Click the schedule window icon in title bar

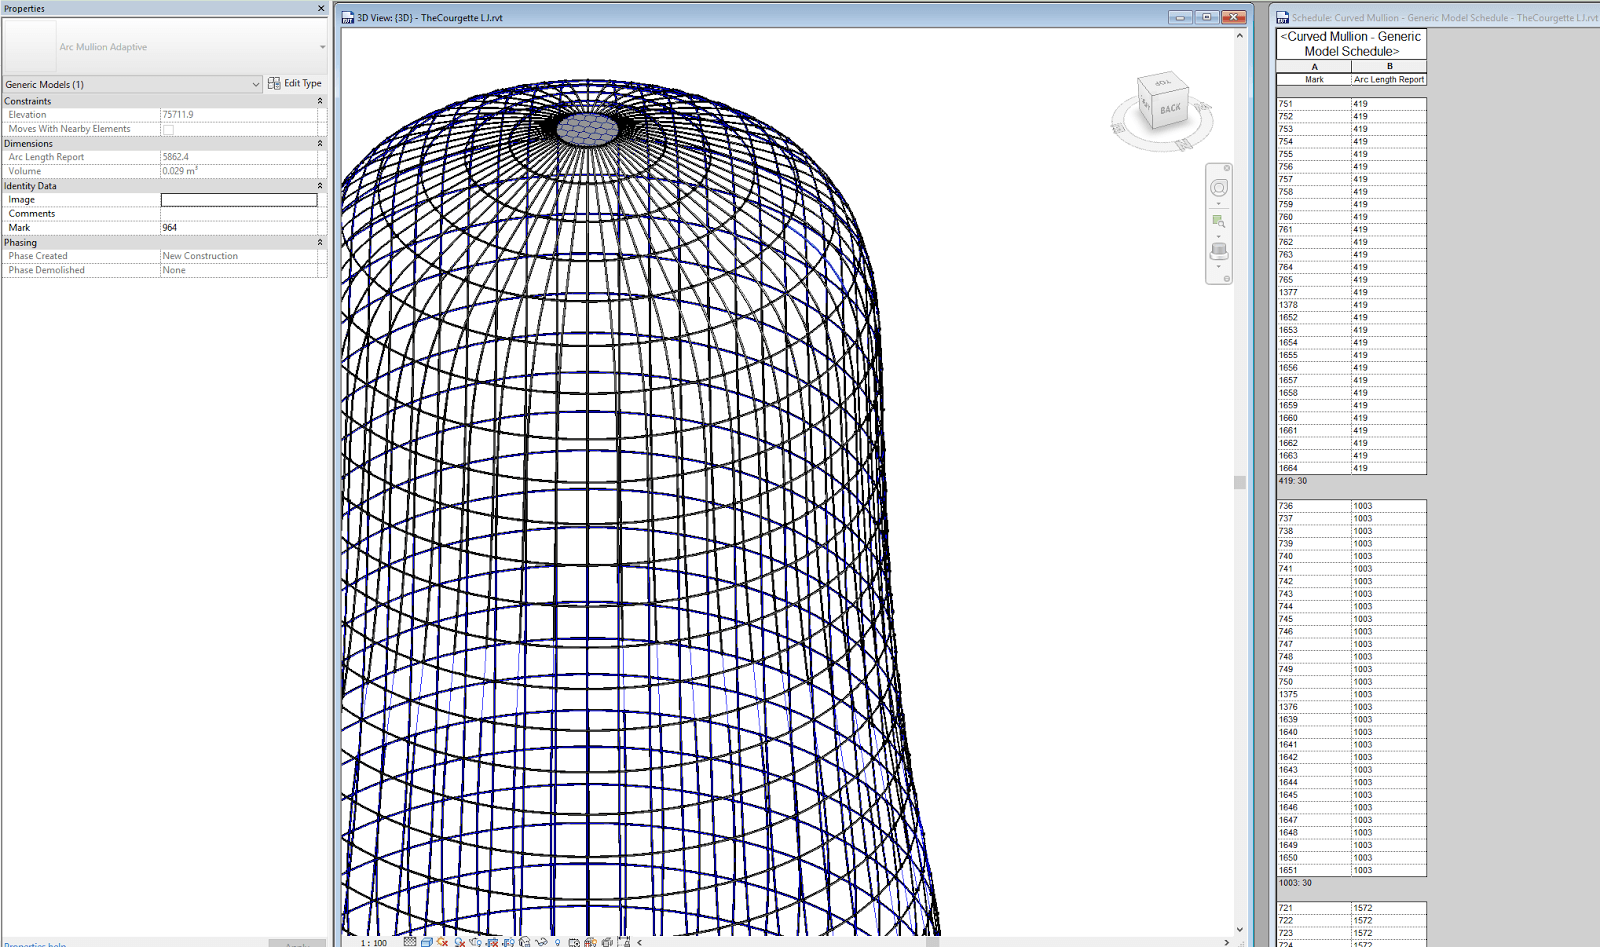(1282, 17)
